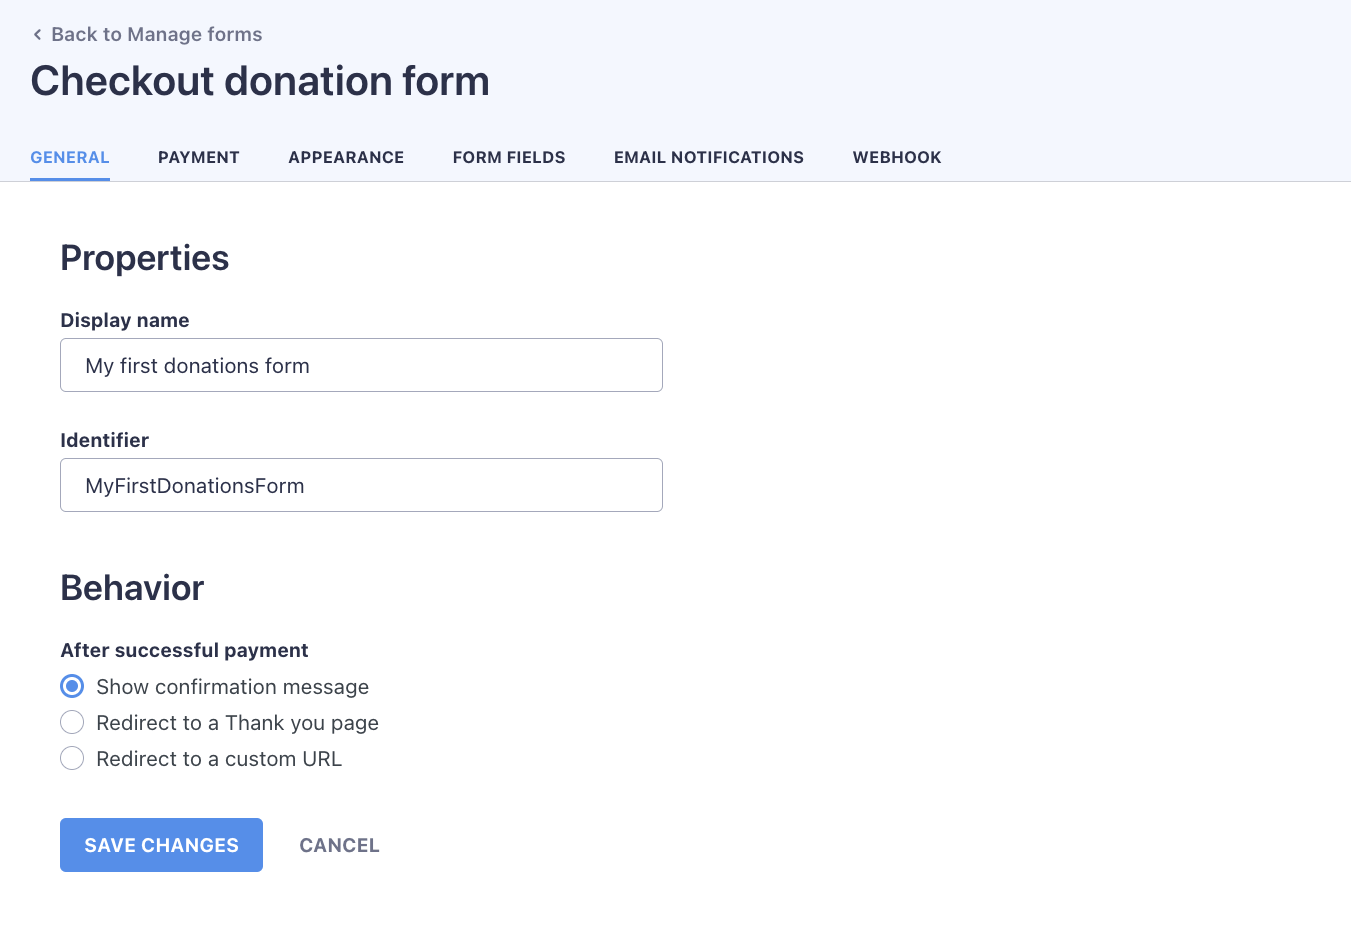Open Back to Manage forms link
The height and width of the screenshot is (929, 1351).
pos(156,34)
